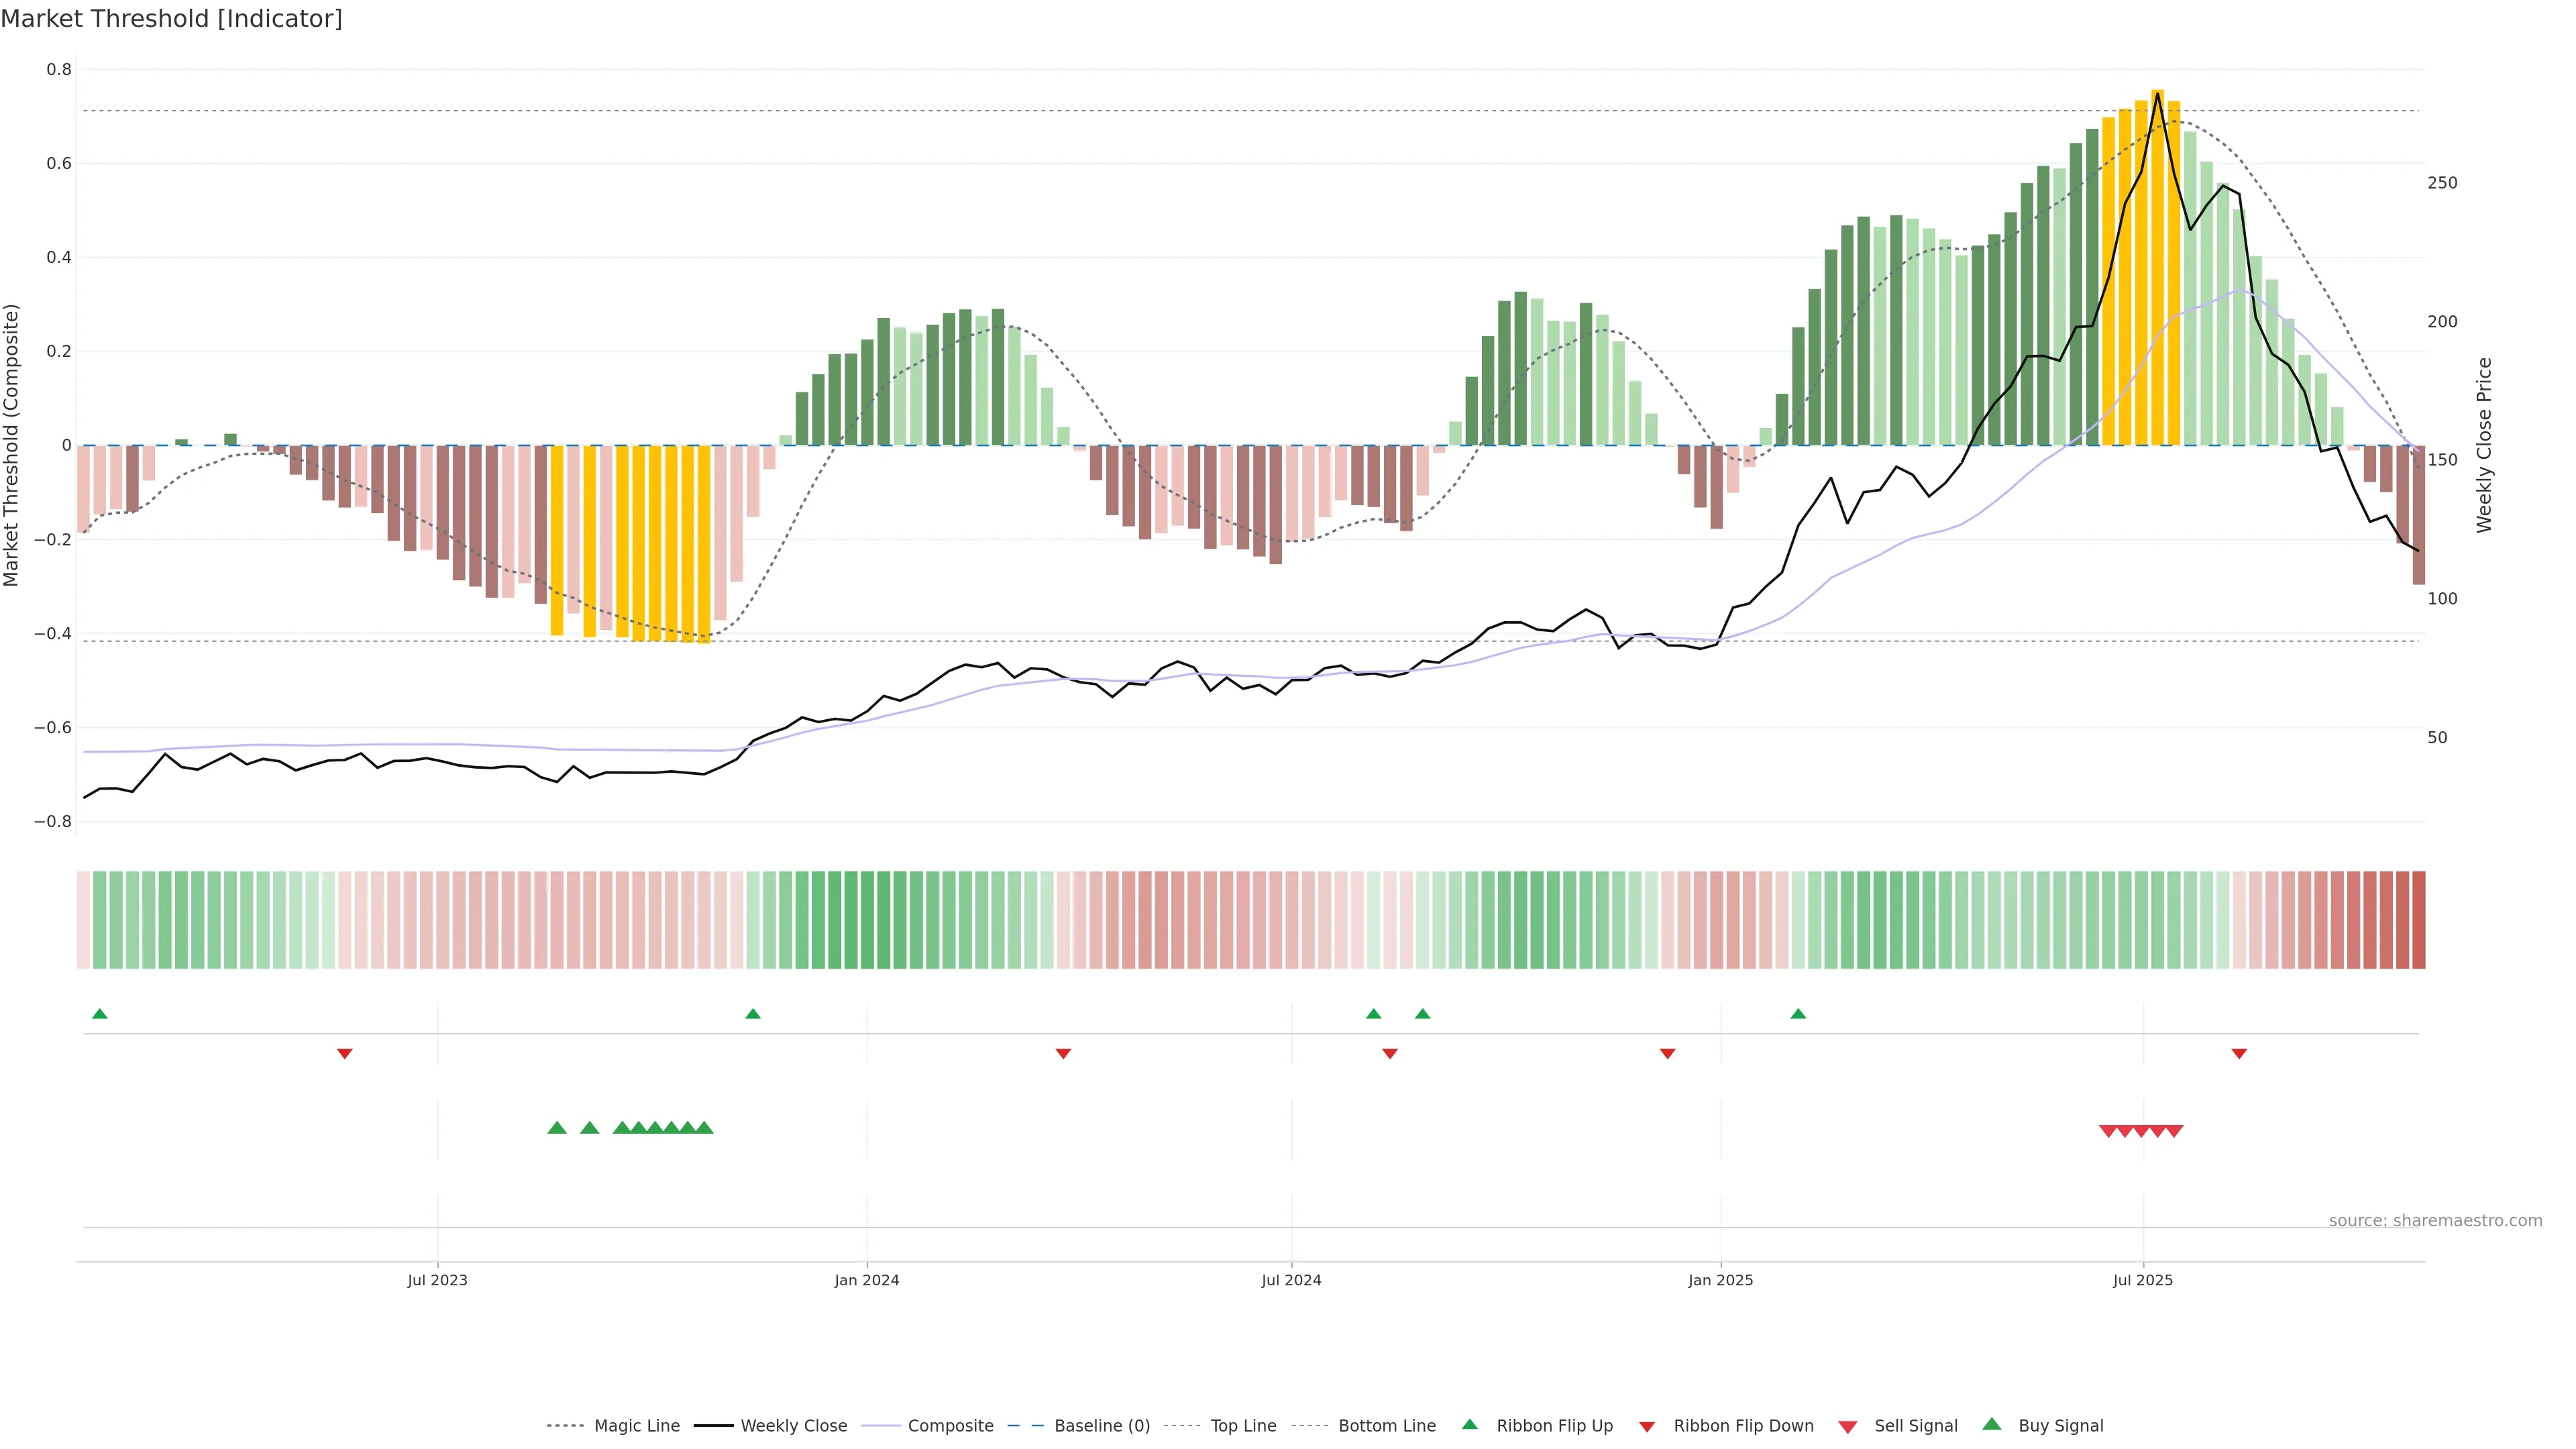Image resolution: width=2576 pixels, height=1449 pixels.
Task: Click the Market Threshold [Indicator] title
Action: 171,19
